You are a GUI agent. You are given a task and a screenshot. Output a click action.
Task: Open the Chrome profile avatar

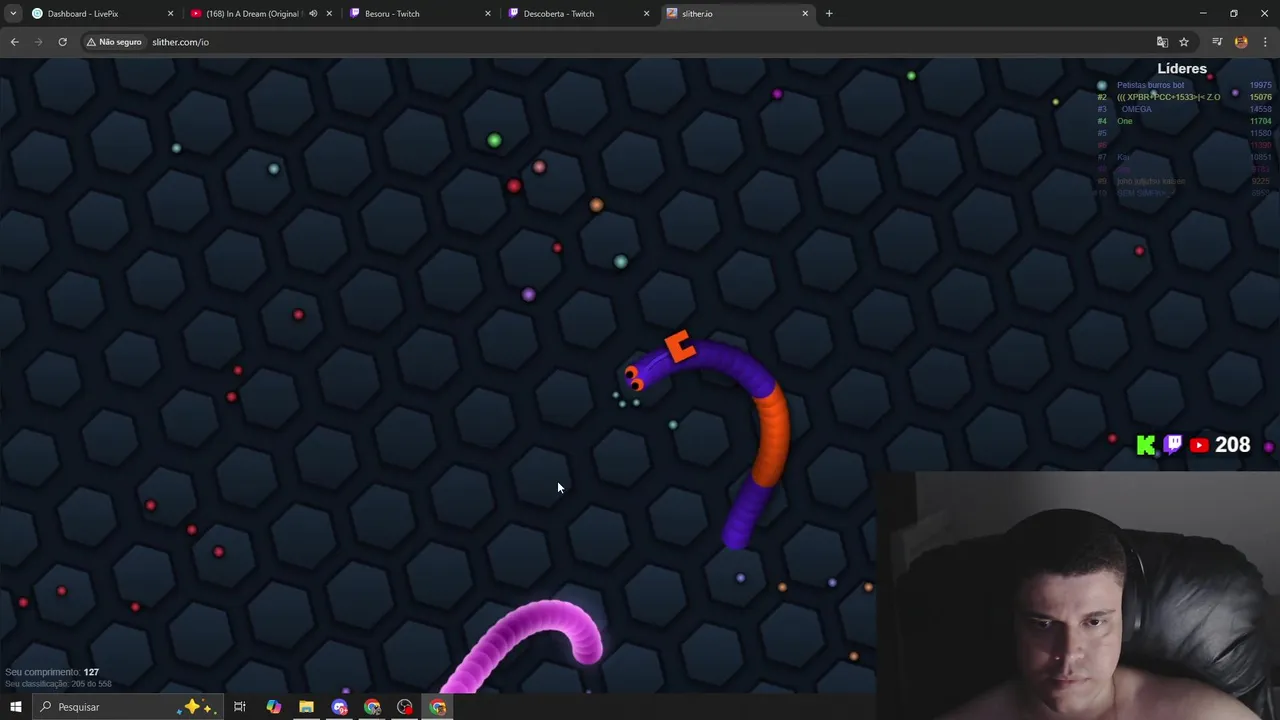tap(1241, 42)
